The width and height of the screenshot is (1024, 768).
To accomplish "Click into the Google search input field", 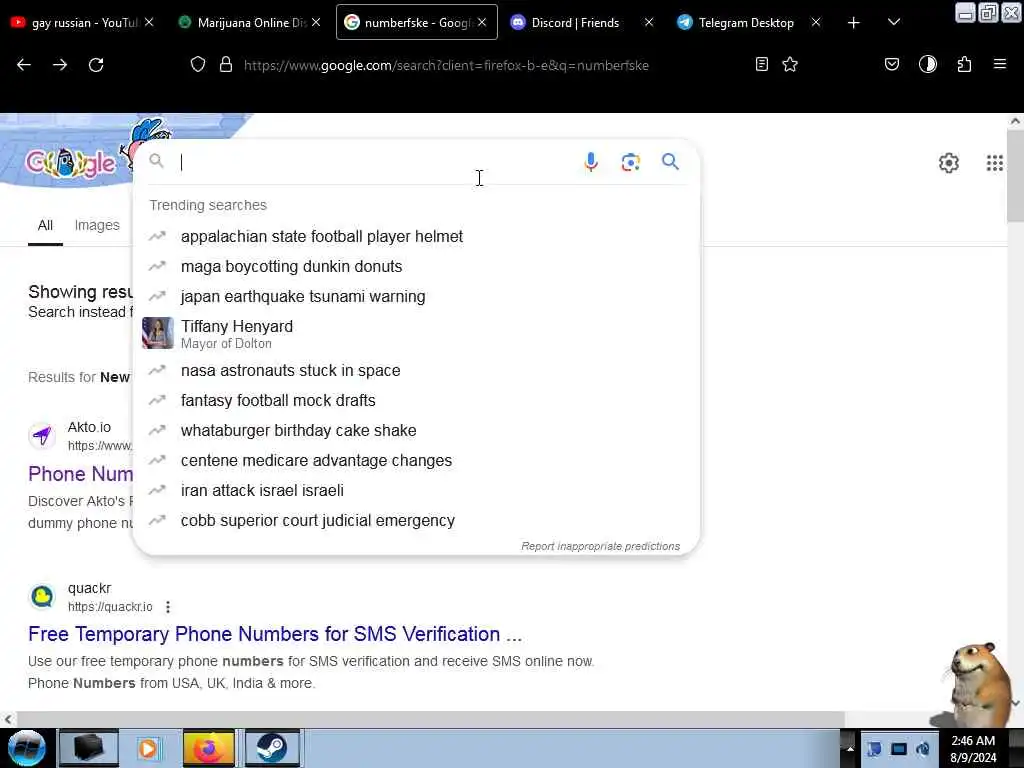I will point(376,162).
